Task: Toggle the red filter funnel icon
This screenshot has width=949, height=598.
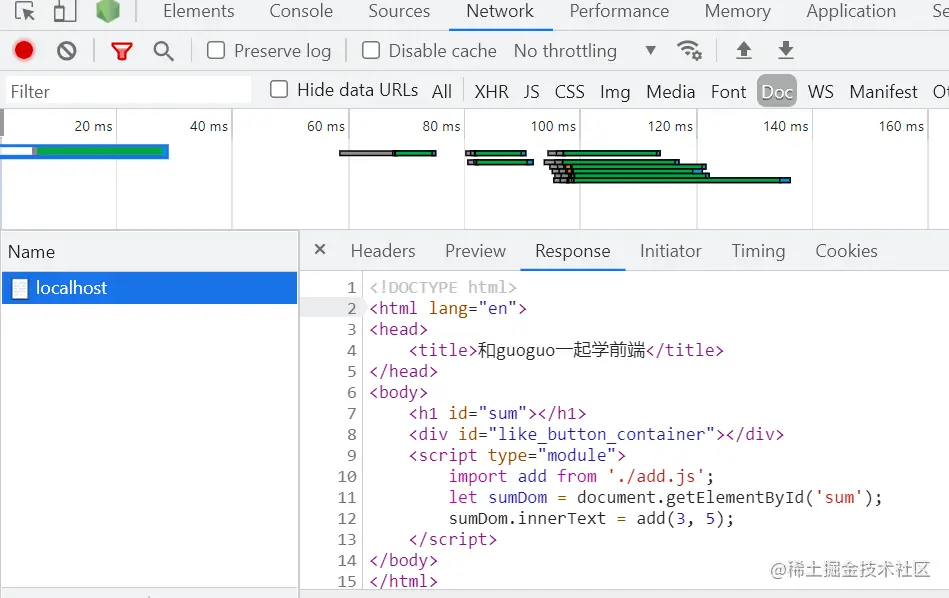Action: (x=122, y=51)
